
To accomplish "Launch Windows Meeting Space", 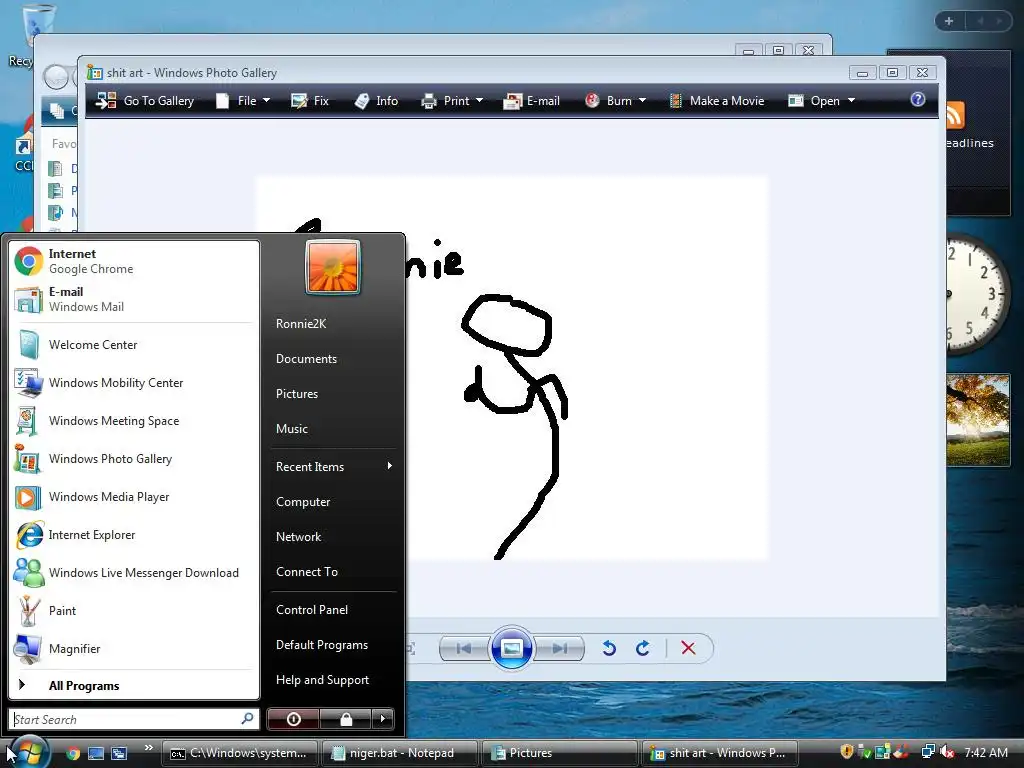I will coord(134,421).
